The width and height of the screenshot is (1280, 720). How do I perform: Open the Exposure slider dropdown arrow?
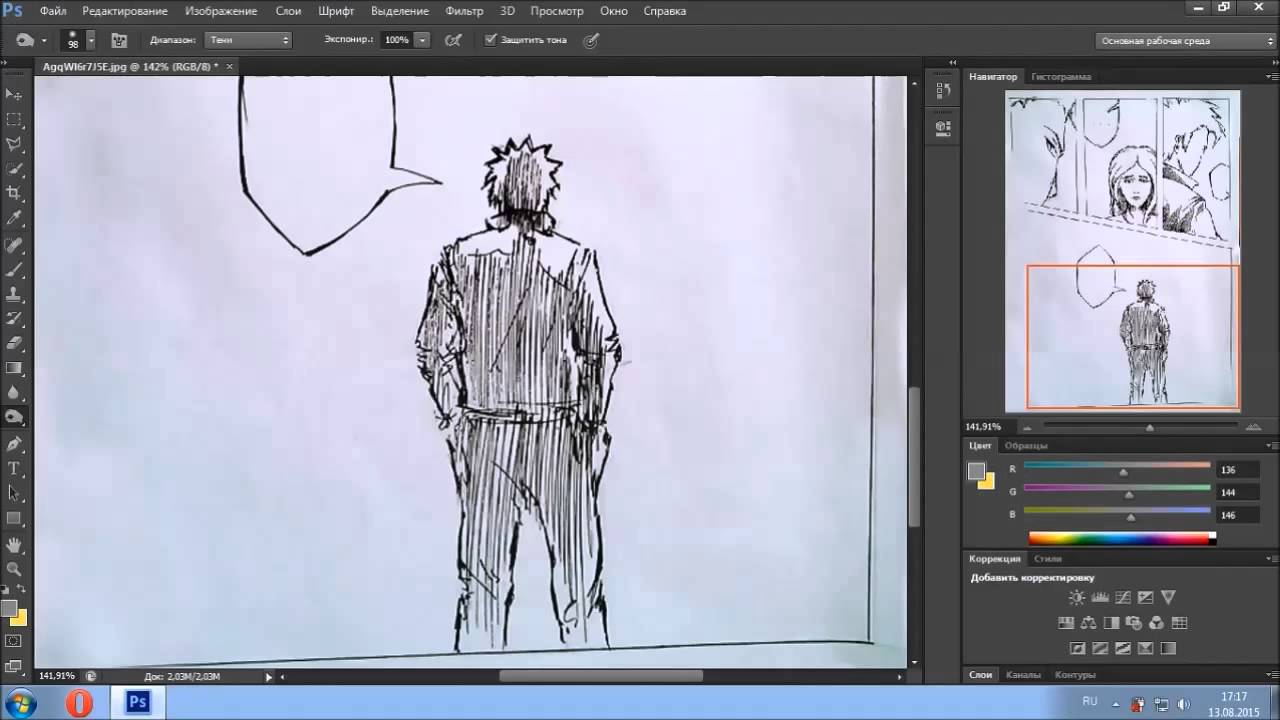(422, 40)
